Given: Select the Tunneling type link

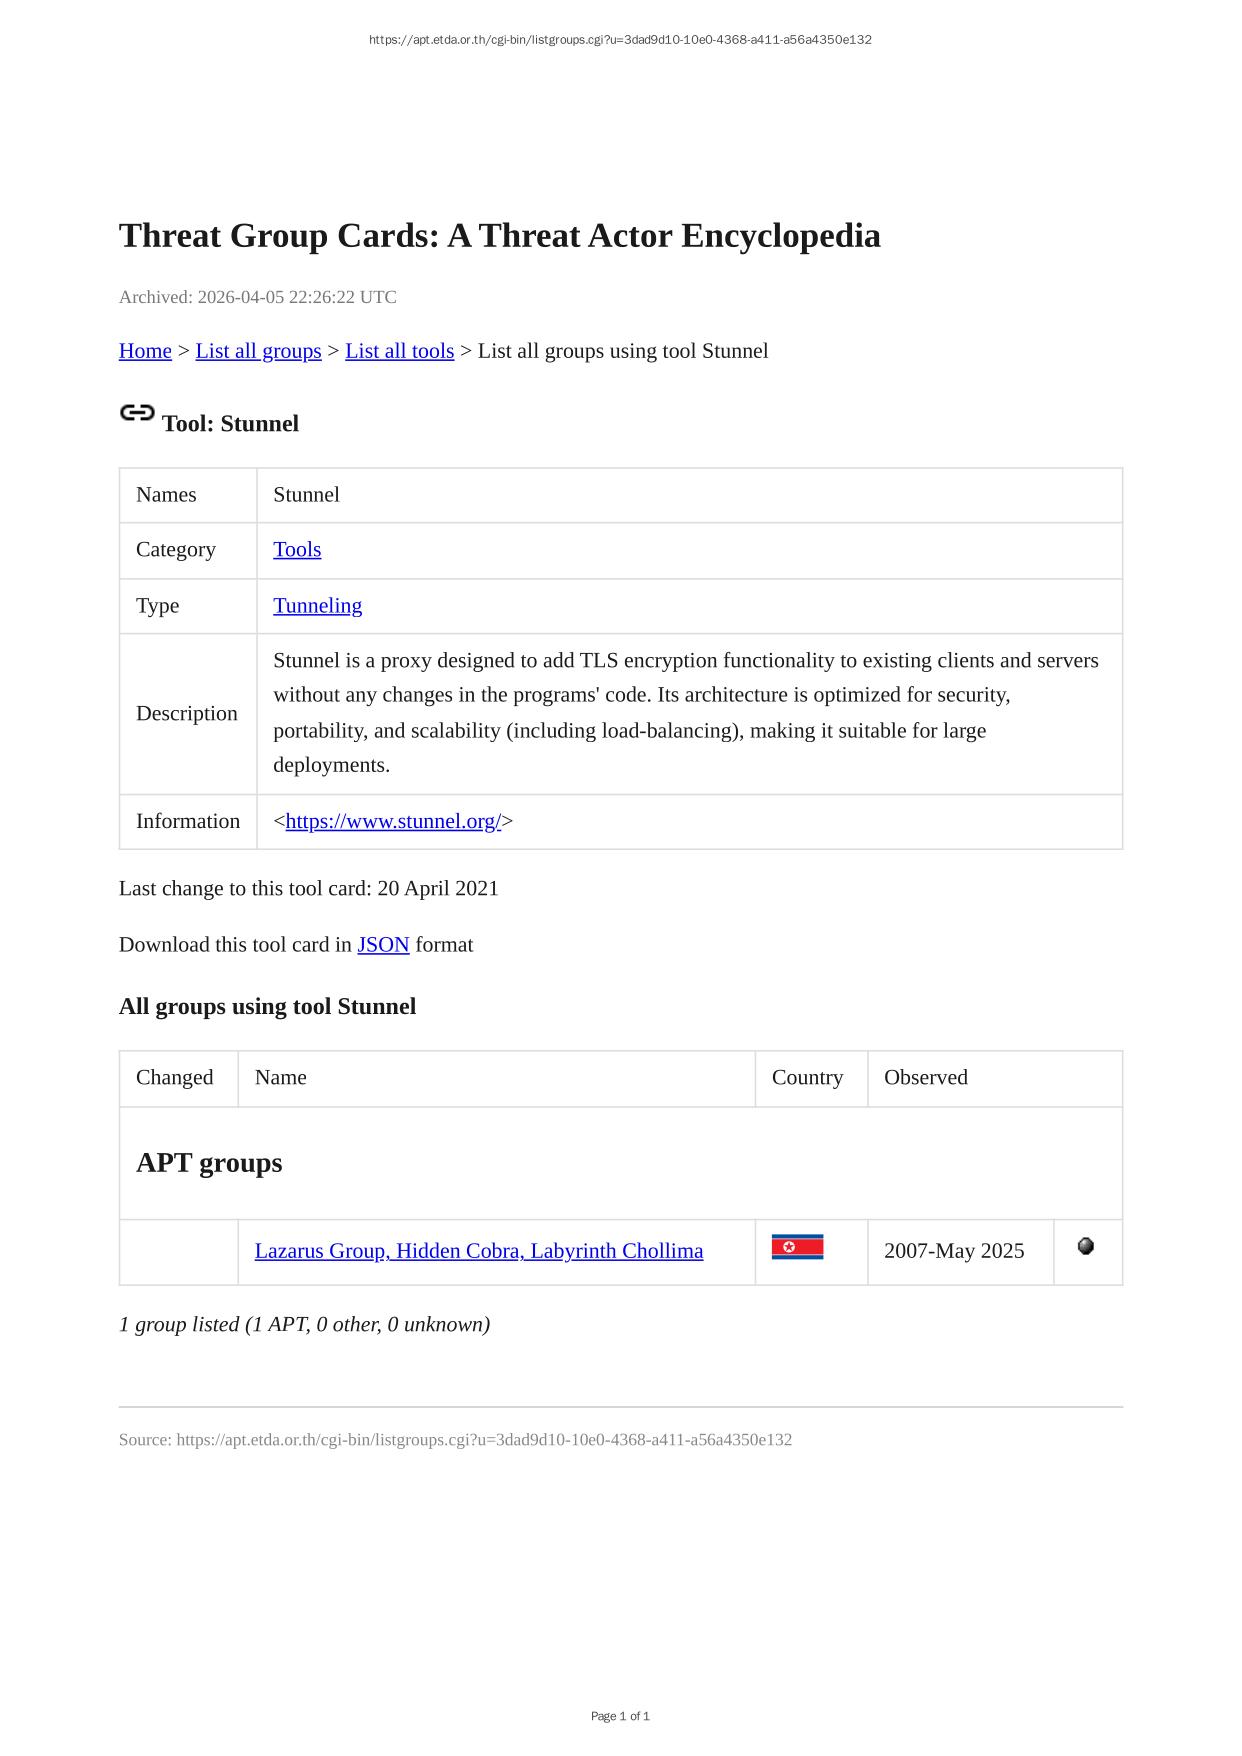Looking at the screenshot, I should click(x=317, y=606).
